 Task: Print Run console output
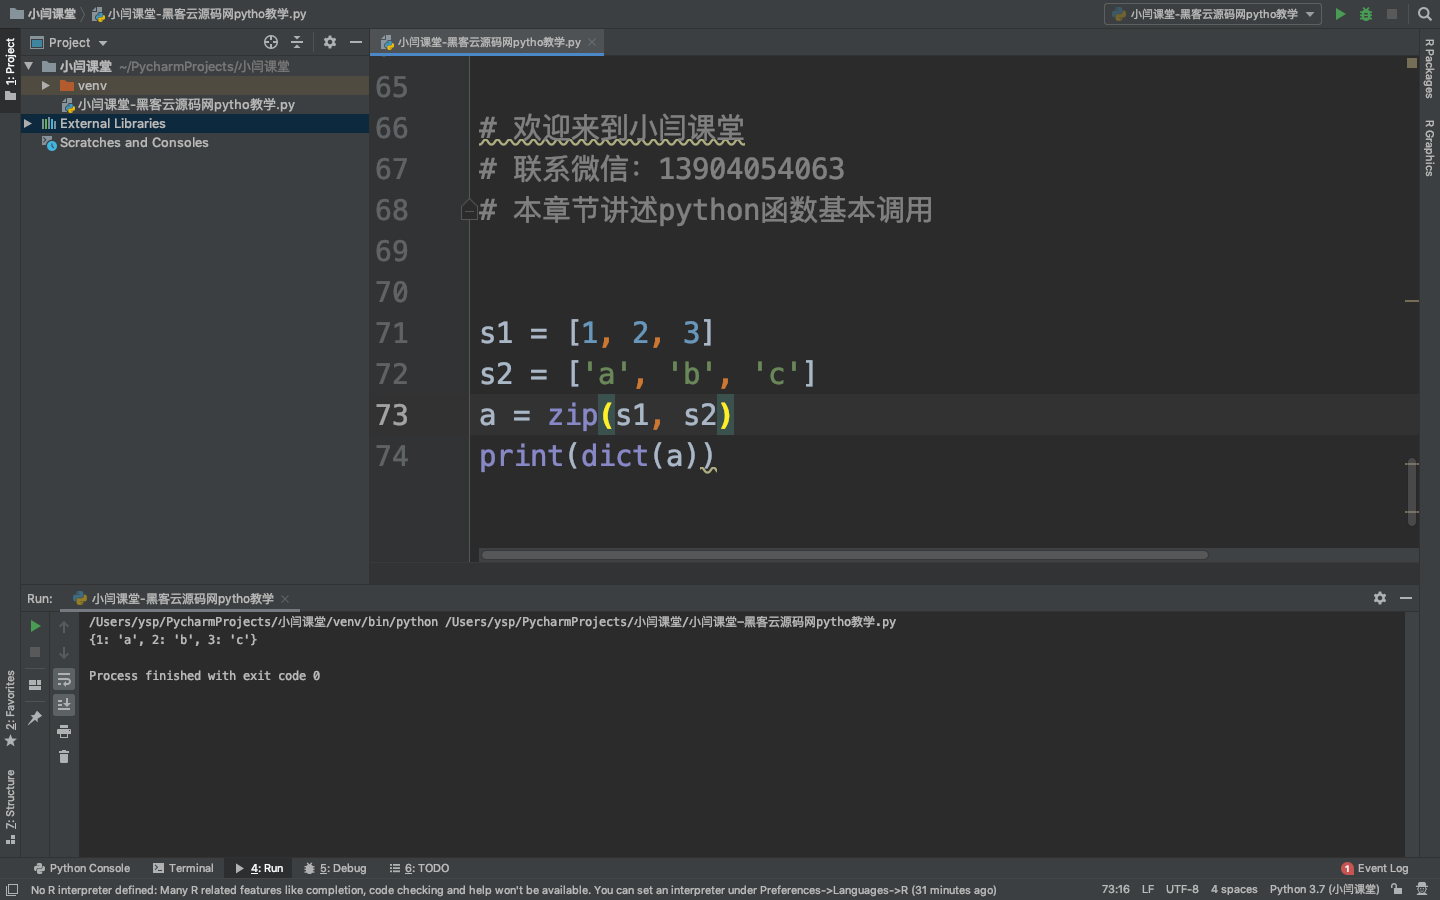pos(64,731)
